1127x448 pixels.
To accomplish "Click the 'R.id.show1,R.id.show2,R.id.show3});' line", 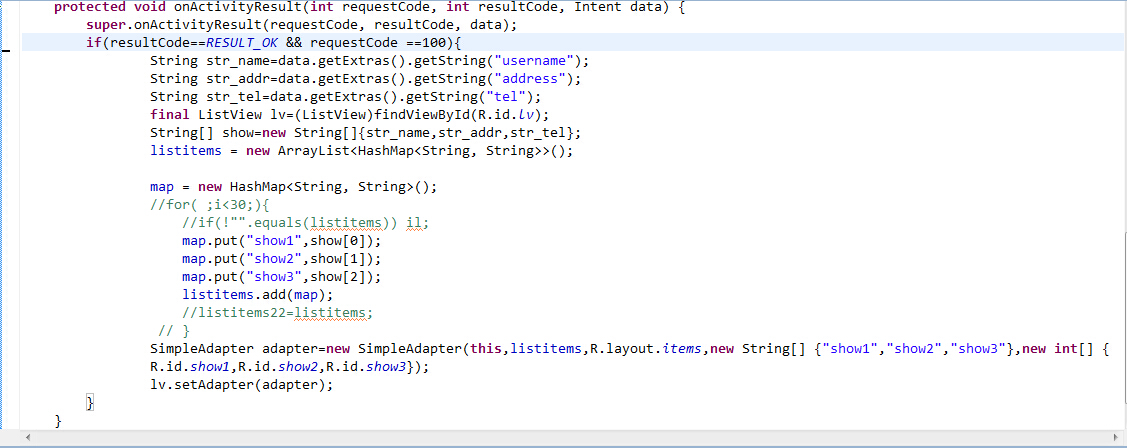I will point(290,367).
